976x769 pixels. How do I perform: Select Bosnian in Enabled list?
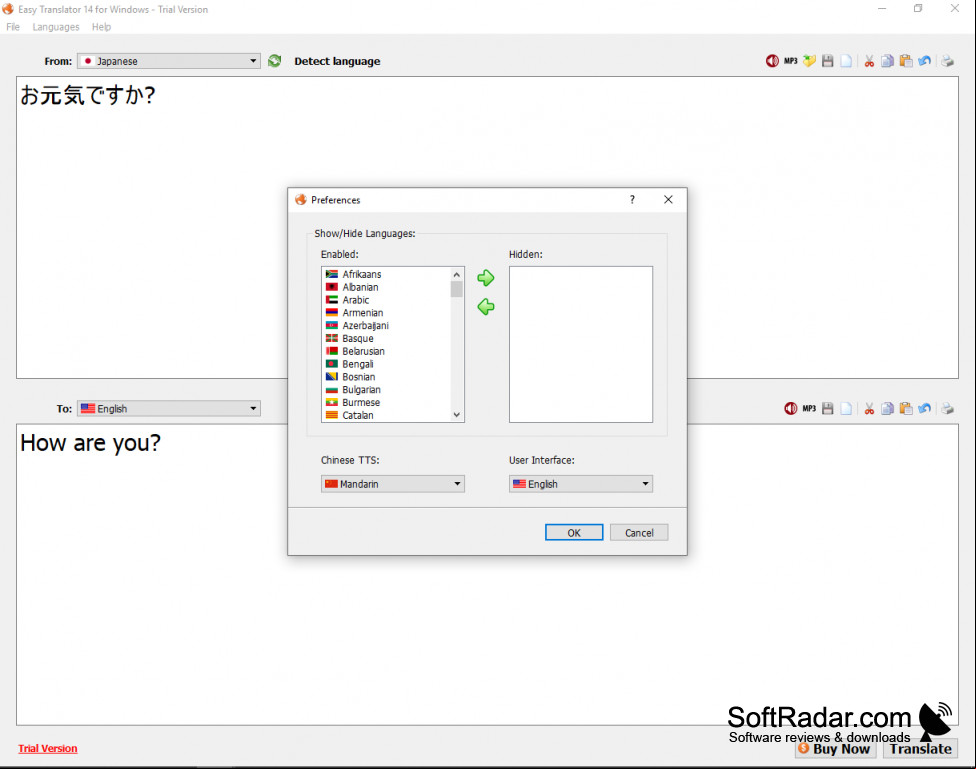tap(386, 377)
